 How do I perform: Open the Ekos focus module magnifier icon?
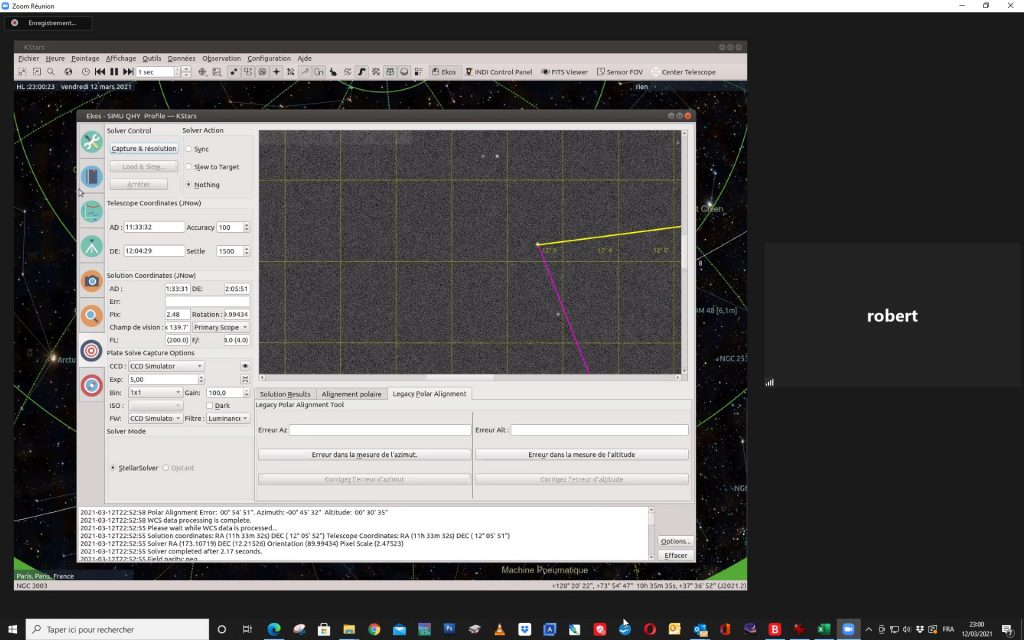(x=91, y=316)
